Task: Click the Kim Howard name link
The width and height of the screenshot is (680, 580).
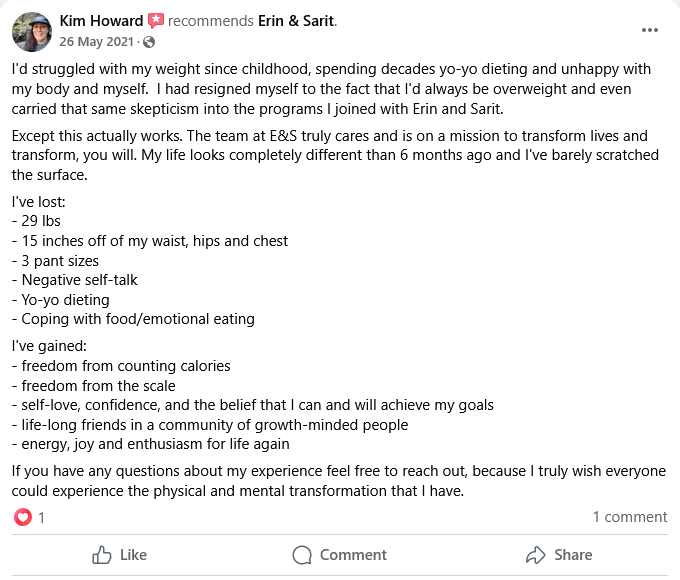Action: click(x=101, y=21)
